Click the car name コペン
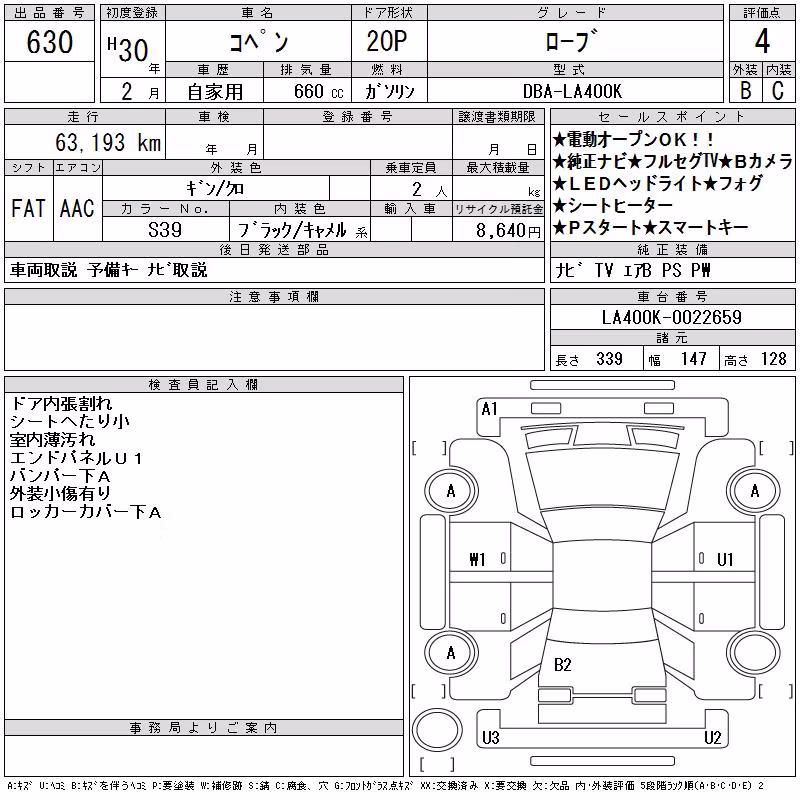The height and width of the screenshot is (800, 800). [259, 41]
